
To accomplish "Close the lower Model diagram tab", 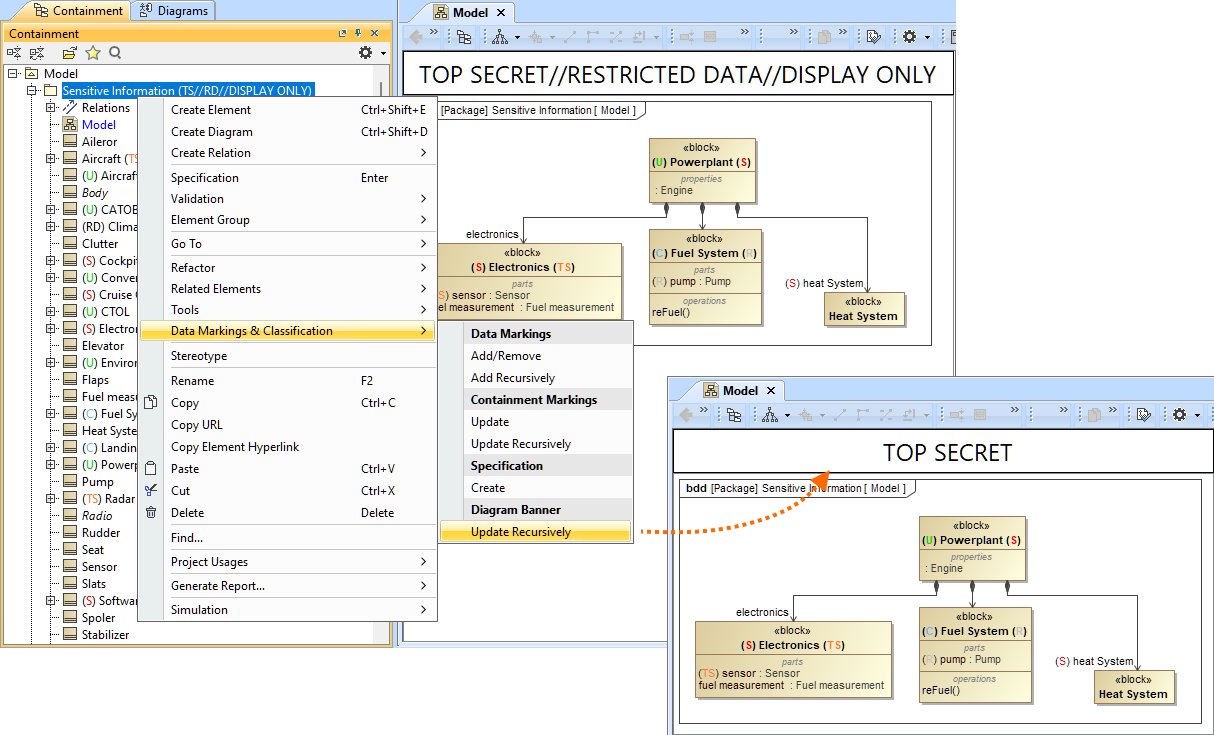I will pos(771,391).
